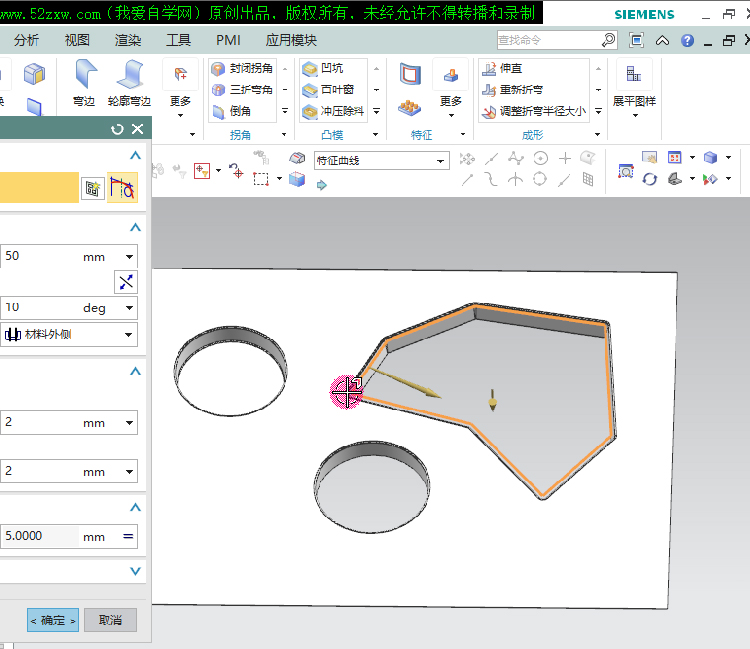
Task: Select the 封闭拐角 tool
Action: pyautogui.click(x=243, y=68)
